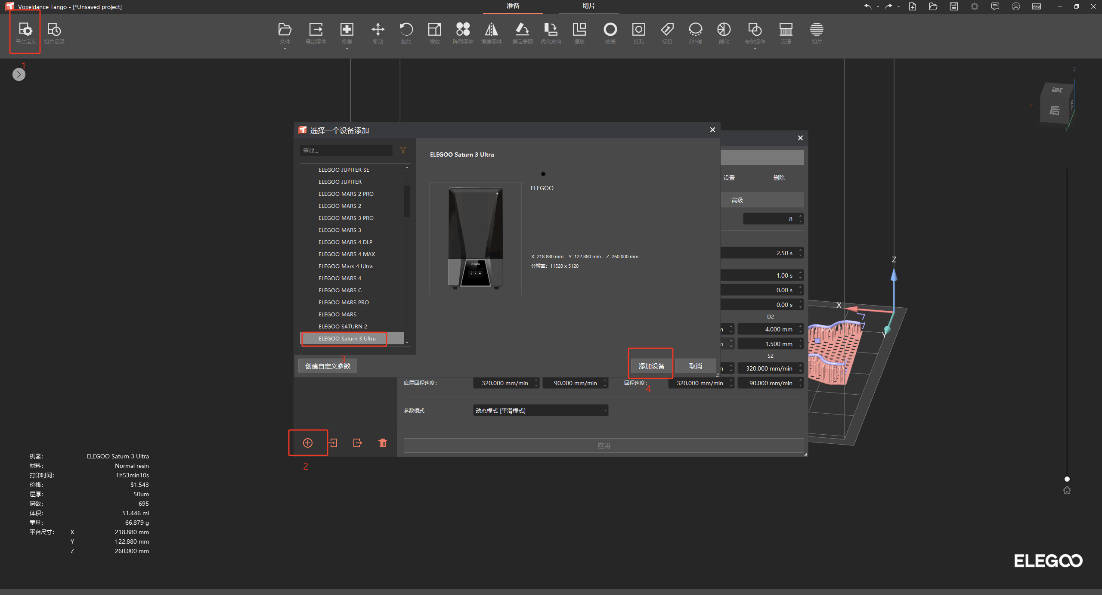The image size is (1102, 595).
Task: Click the support generation toolbar icon
Action: (786, 29)
